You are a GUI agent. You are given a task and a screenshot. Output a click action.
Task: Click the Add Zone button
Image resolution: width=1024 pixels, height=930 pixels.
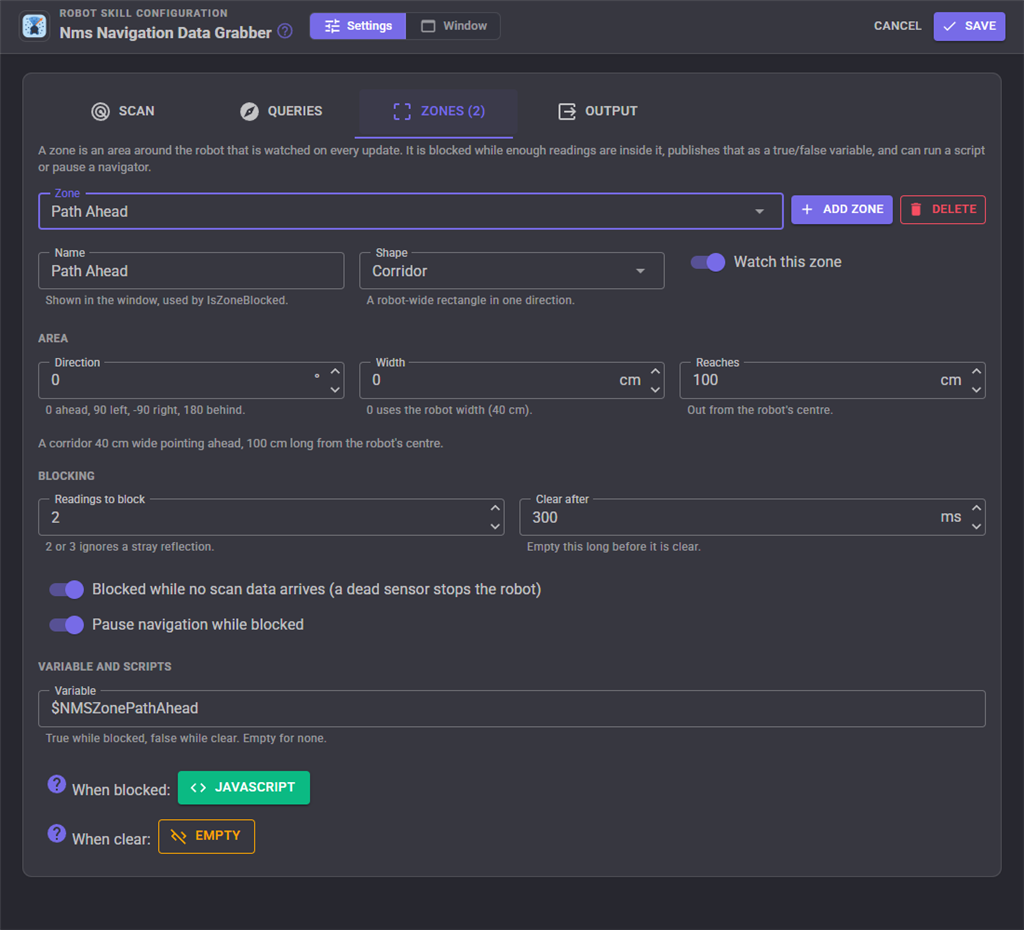(842, 210)
